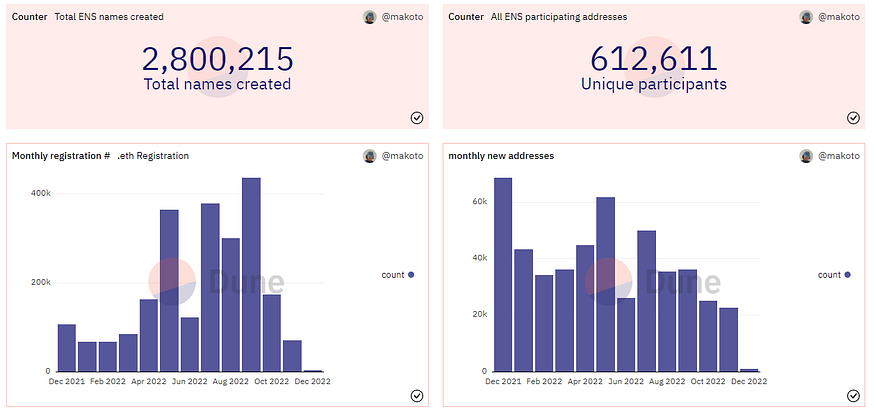Open @makoto link on monthly new addresses chart
Viewport: 875px width, 411px height.
(839, 156)
